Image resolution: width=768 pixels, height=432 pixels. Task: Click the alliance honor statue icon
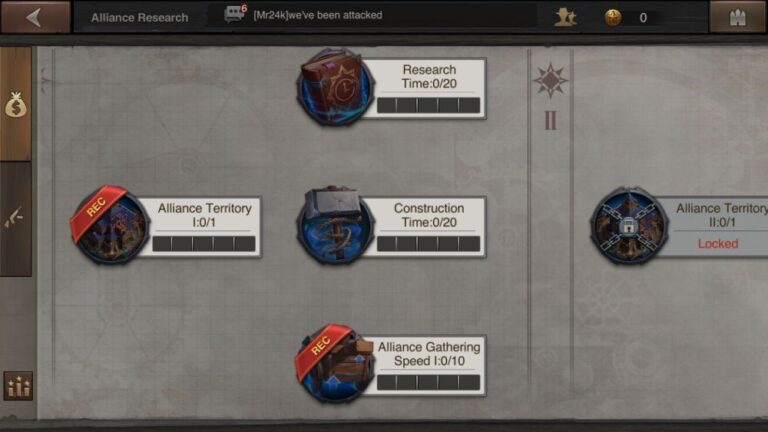pos(565,18)
